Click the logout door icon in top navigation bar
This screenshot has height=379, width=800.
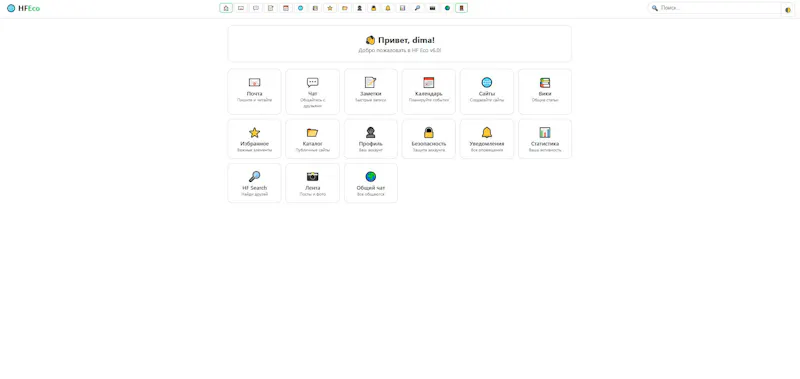(462, 8)
